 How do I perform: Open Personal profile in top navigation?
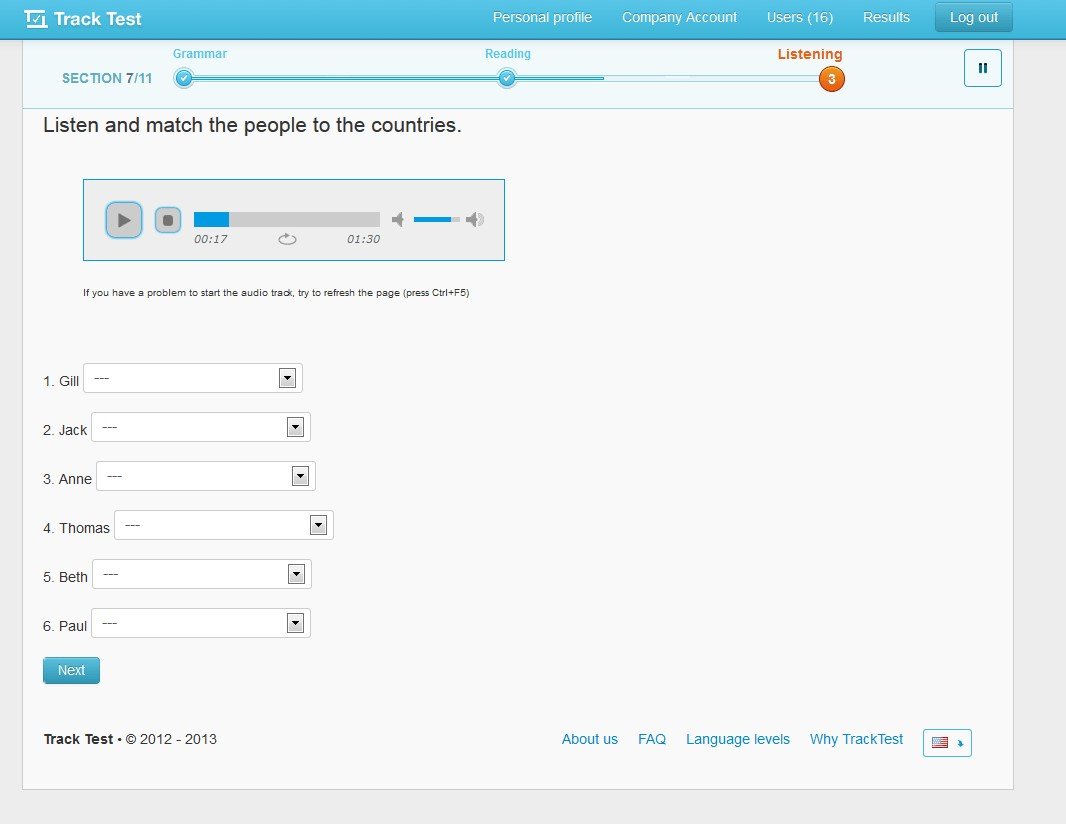tap(543, 18)
